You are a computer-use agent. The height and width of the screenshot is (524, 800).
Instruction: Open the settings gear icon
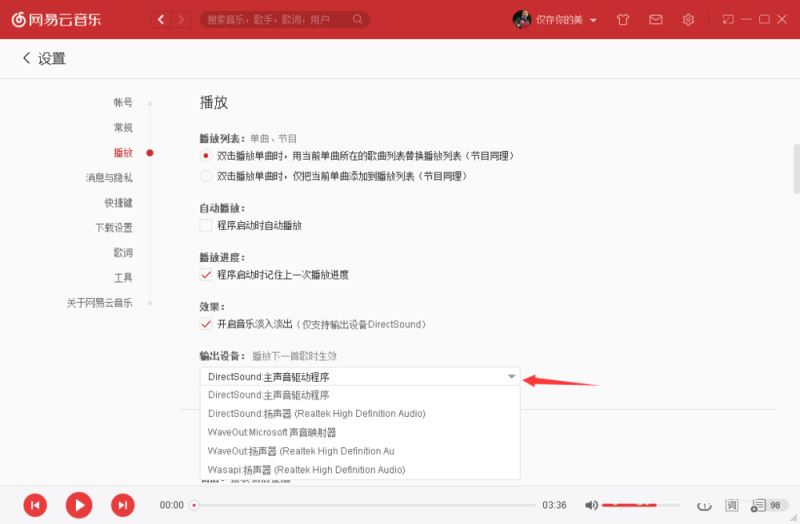tap(688, 19)
